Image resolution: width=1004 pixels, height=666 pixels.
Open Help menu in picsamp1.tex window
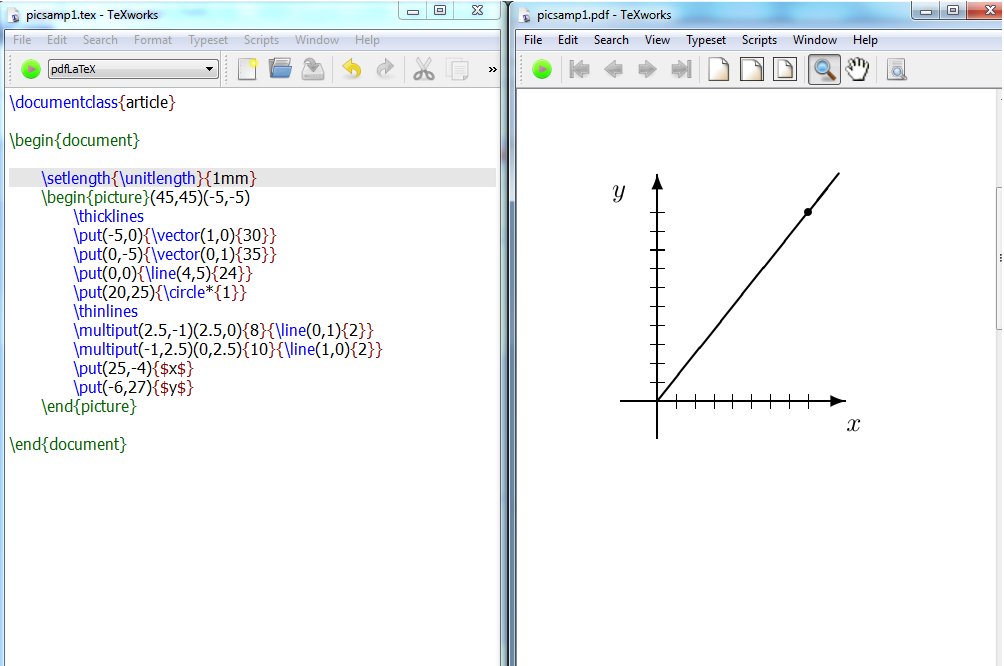point(367,40)
